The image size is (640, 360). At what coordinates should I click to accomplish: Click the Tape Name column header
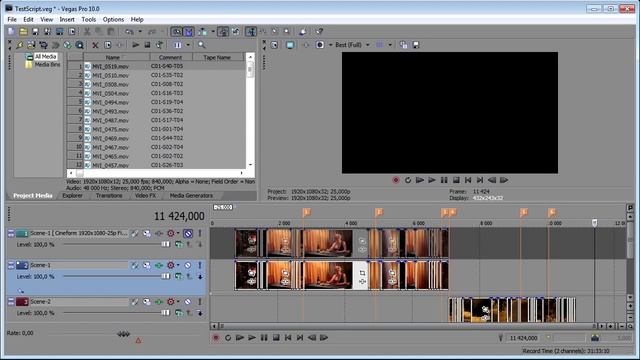218,57
